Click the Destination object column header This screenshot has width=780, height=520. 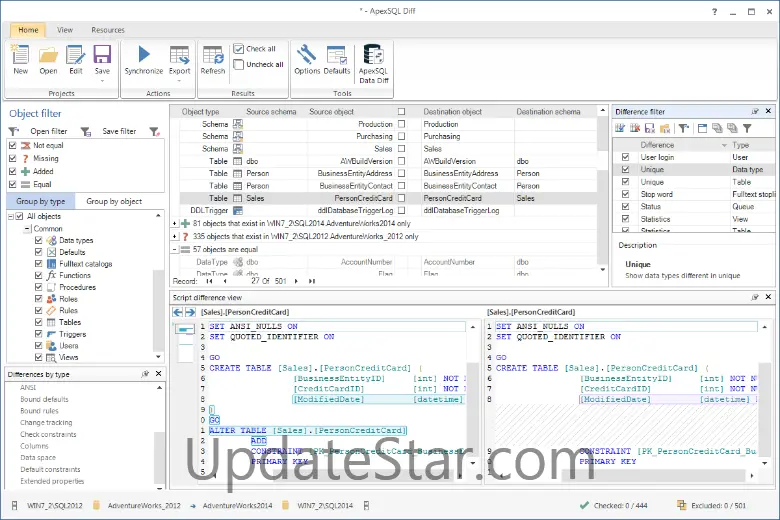[x=453, y=111]
